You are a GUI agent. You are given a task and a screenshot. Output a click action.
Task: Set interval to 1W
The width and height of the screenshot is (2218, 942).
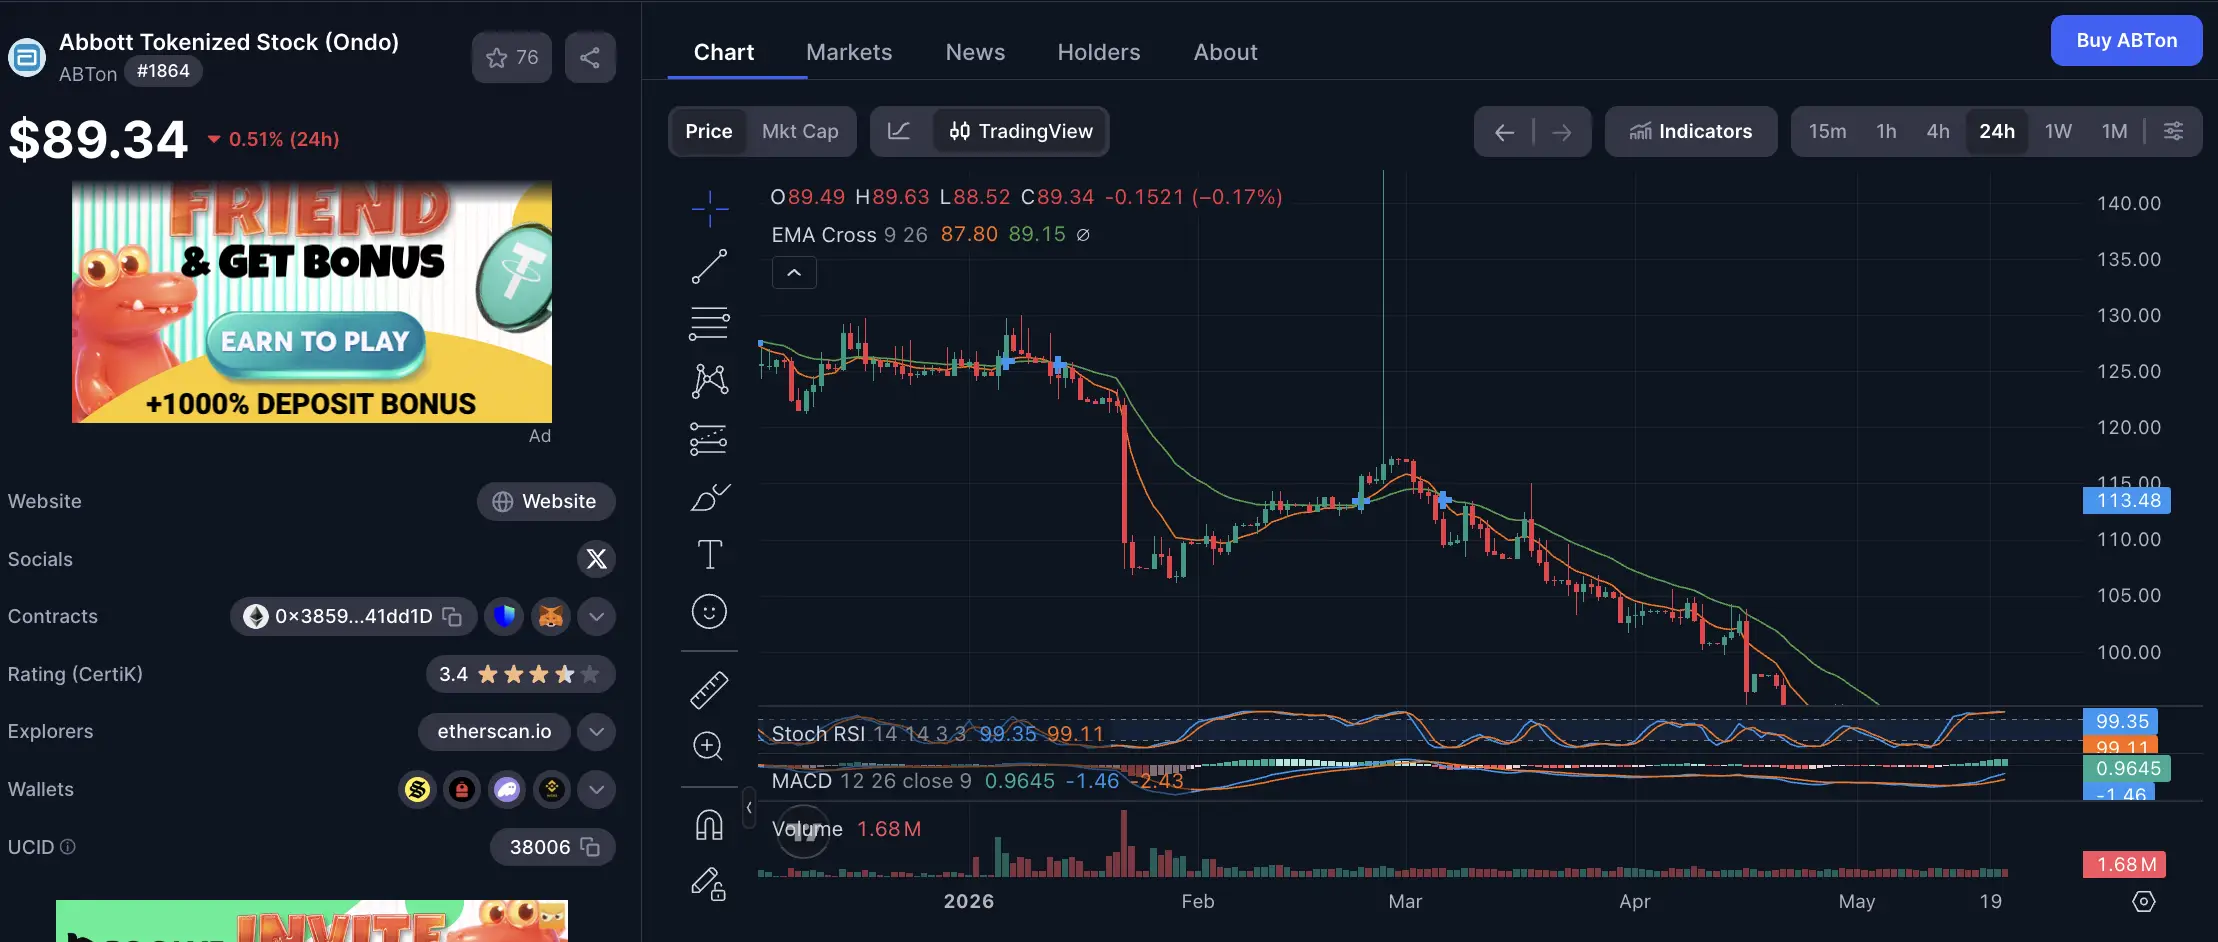point(2058,131)
